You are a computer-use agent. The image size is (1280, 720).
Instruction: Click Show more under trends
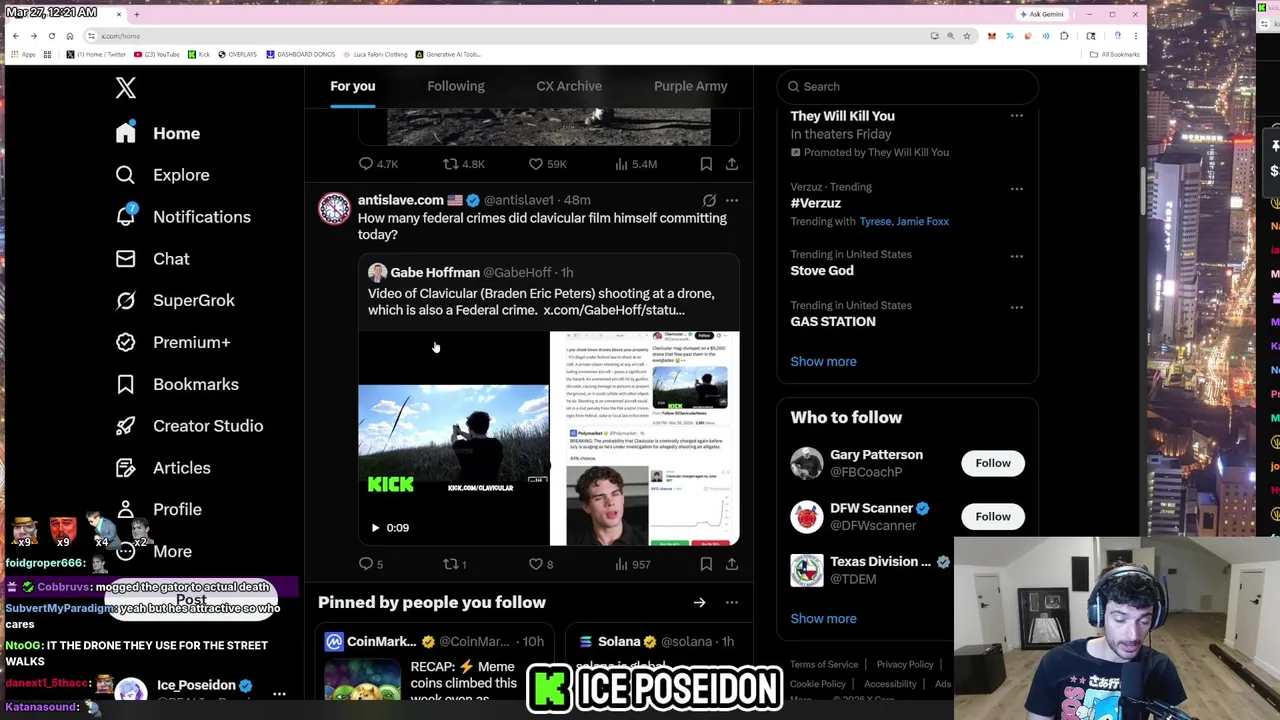tap(823, 361)
